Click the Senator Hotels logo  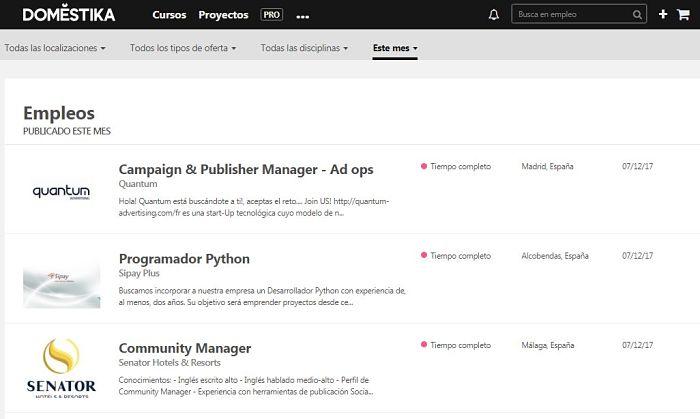pyautogui.click(x=61, y=369)
